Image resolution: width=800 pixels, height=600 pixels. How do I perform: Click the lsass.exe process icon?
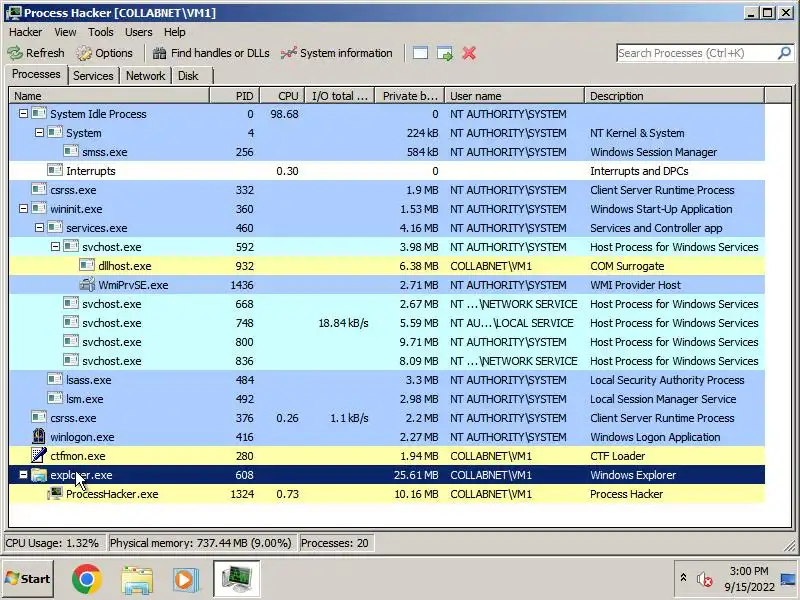[x=55, y=379]
